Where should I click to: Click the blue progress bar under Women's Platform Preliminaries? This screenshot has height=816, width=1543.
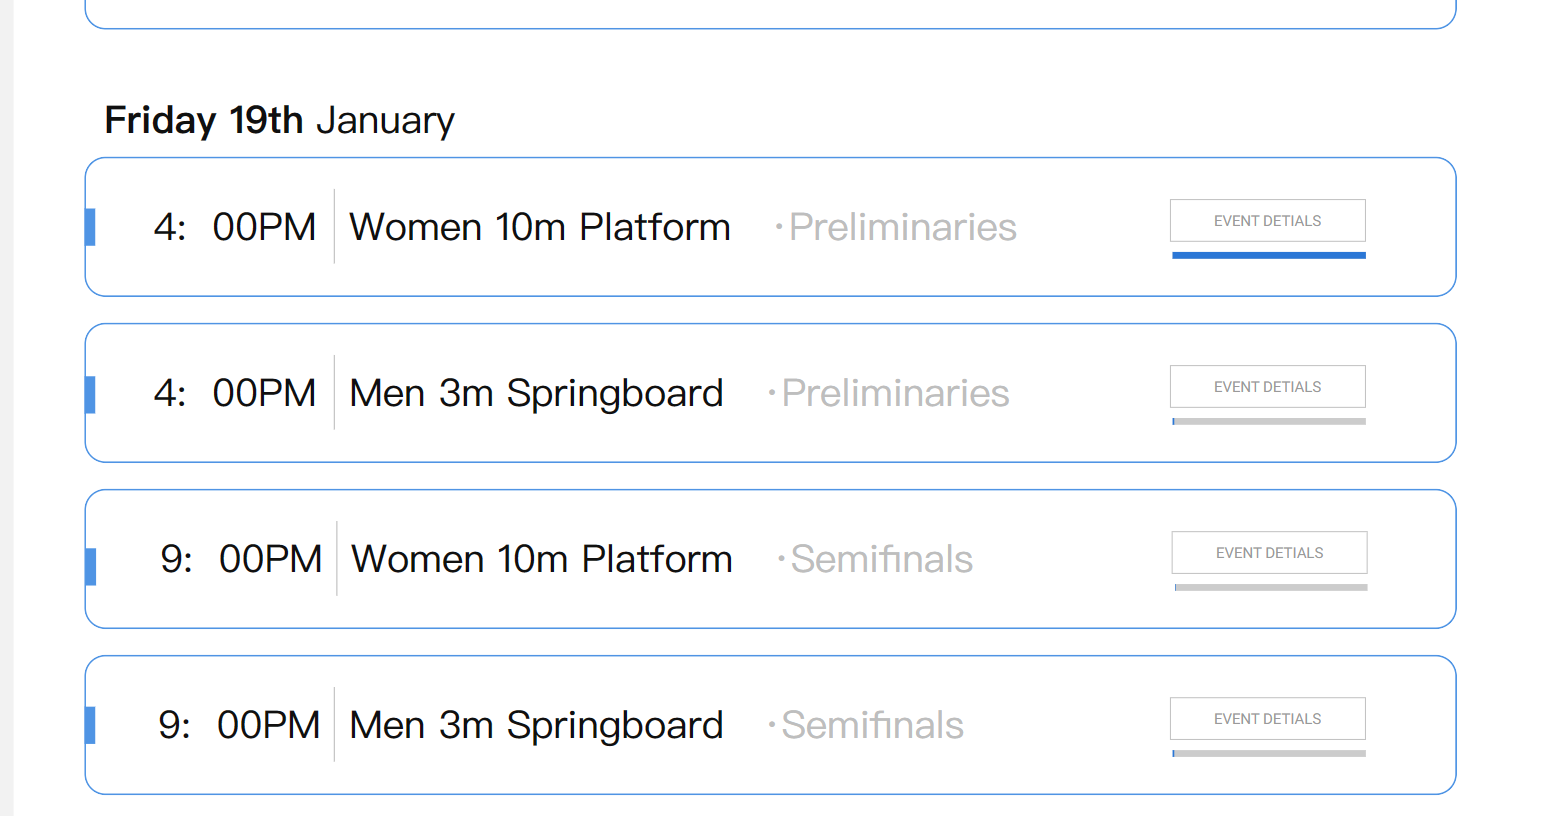click(1268, 255)
